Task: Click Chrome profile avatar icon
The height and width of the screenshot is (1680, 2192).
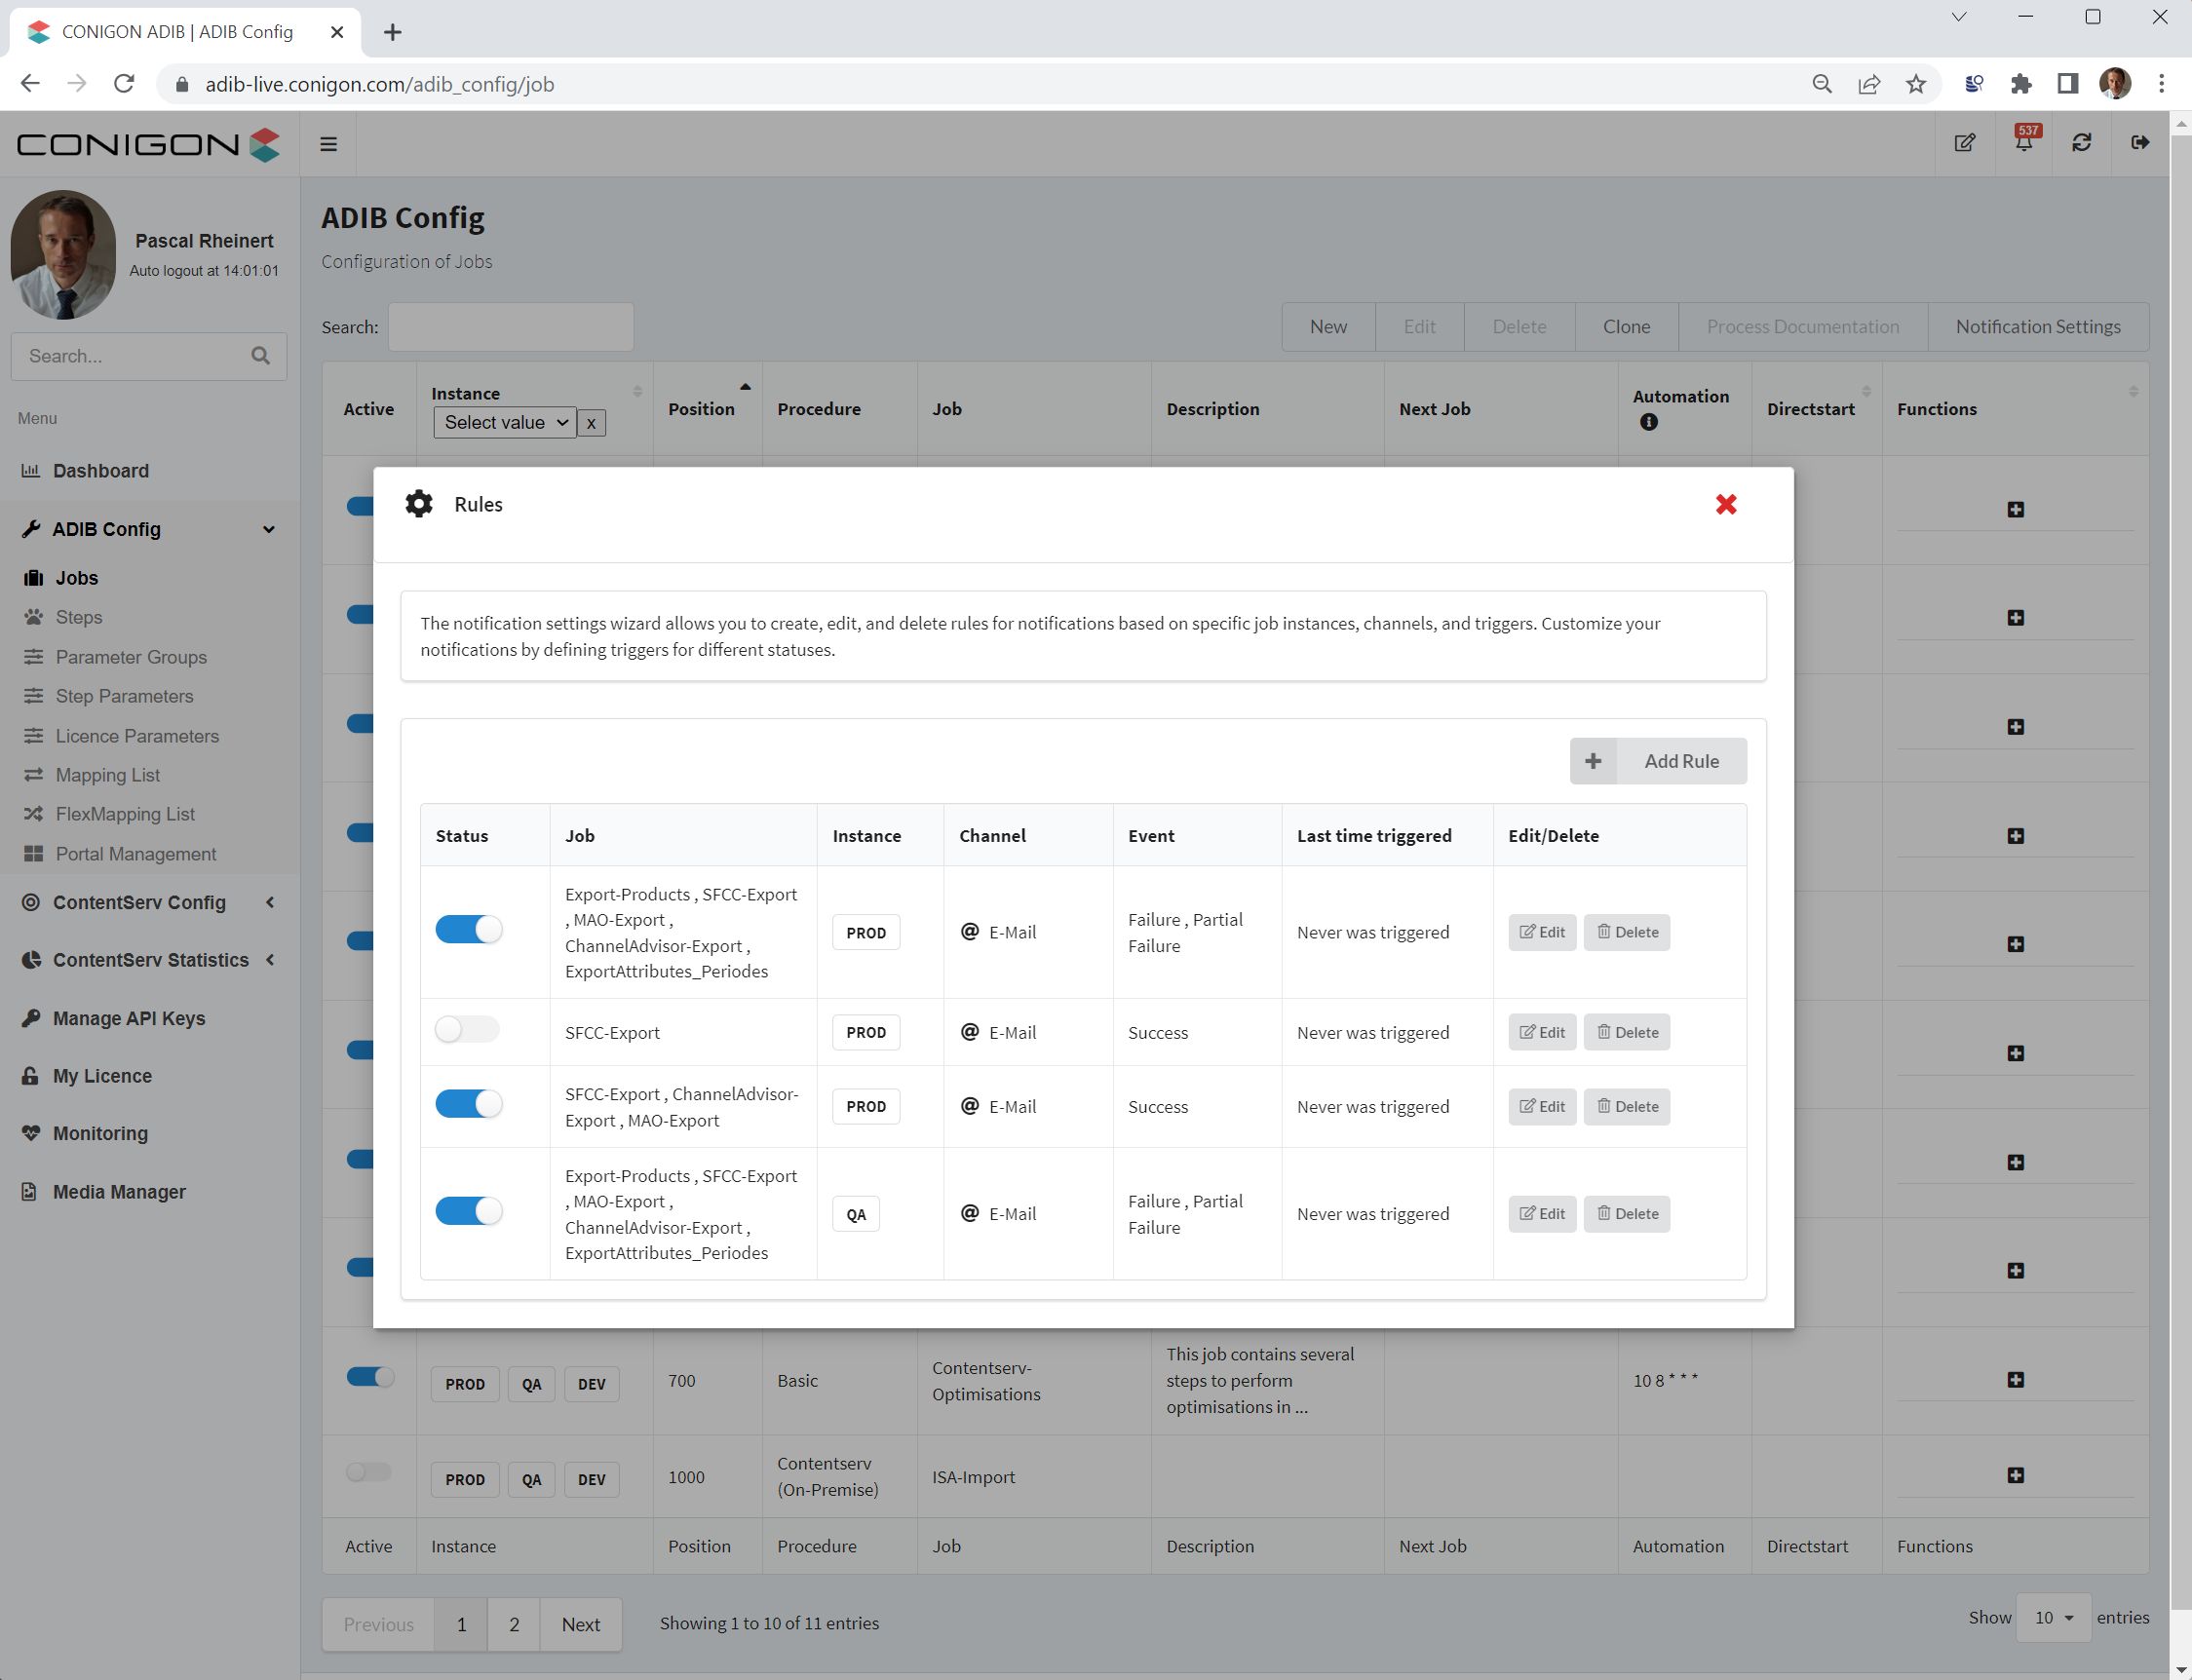Action: (2115, 84)
